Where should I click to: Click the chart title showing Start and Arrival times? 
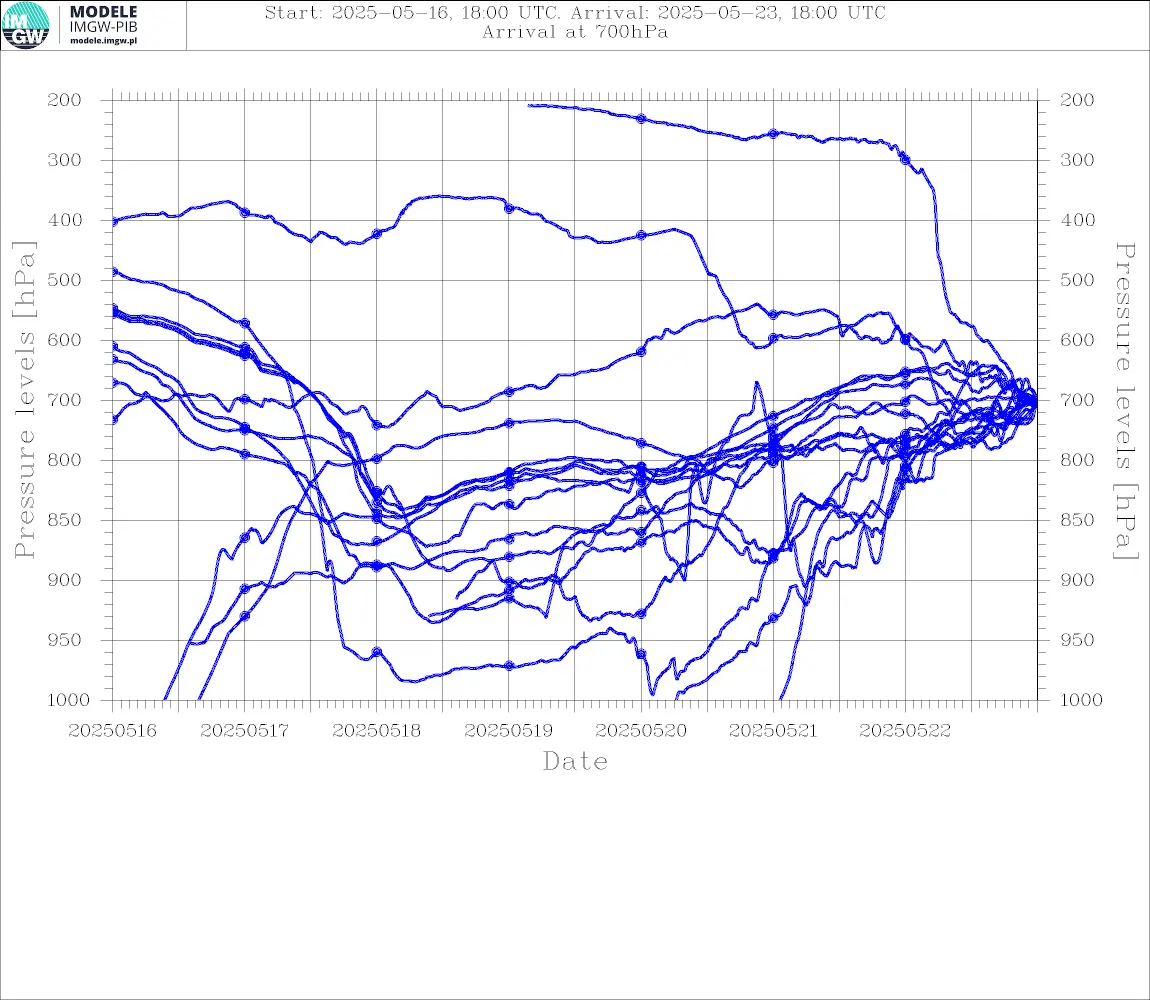click(575, 13)
